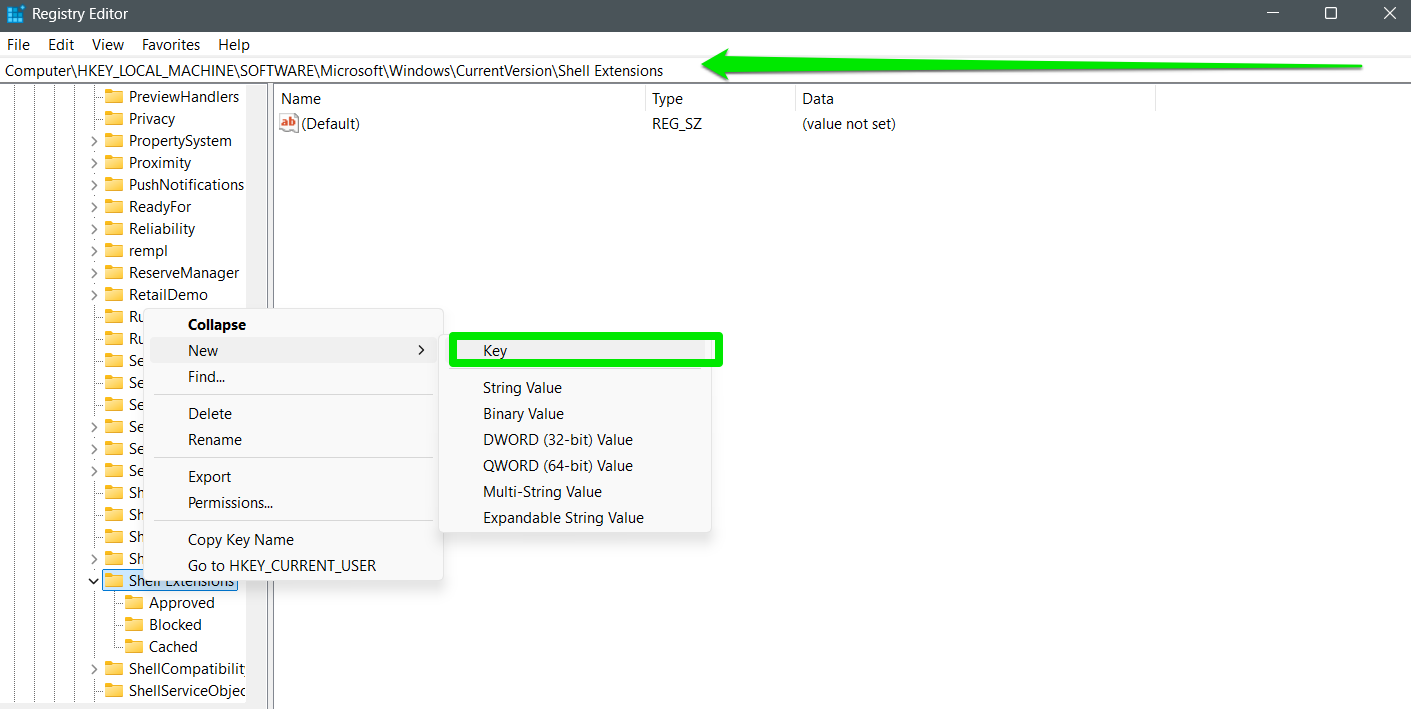
Task: Click the Proximity folder icon
Action: (114, 163)
